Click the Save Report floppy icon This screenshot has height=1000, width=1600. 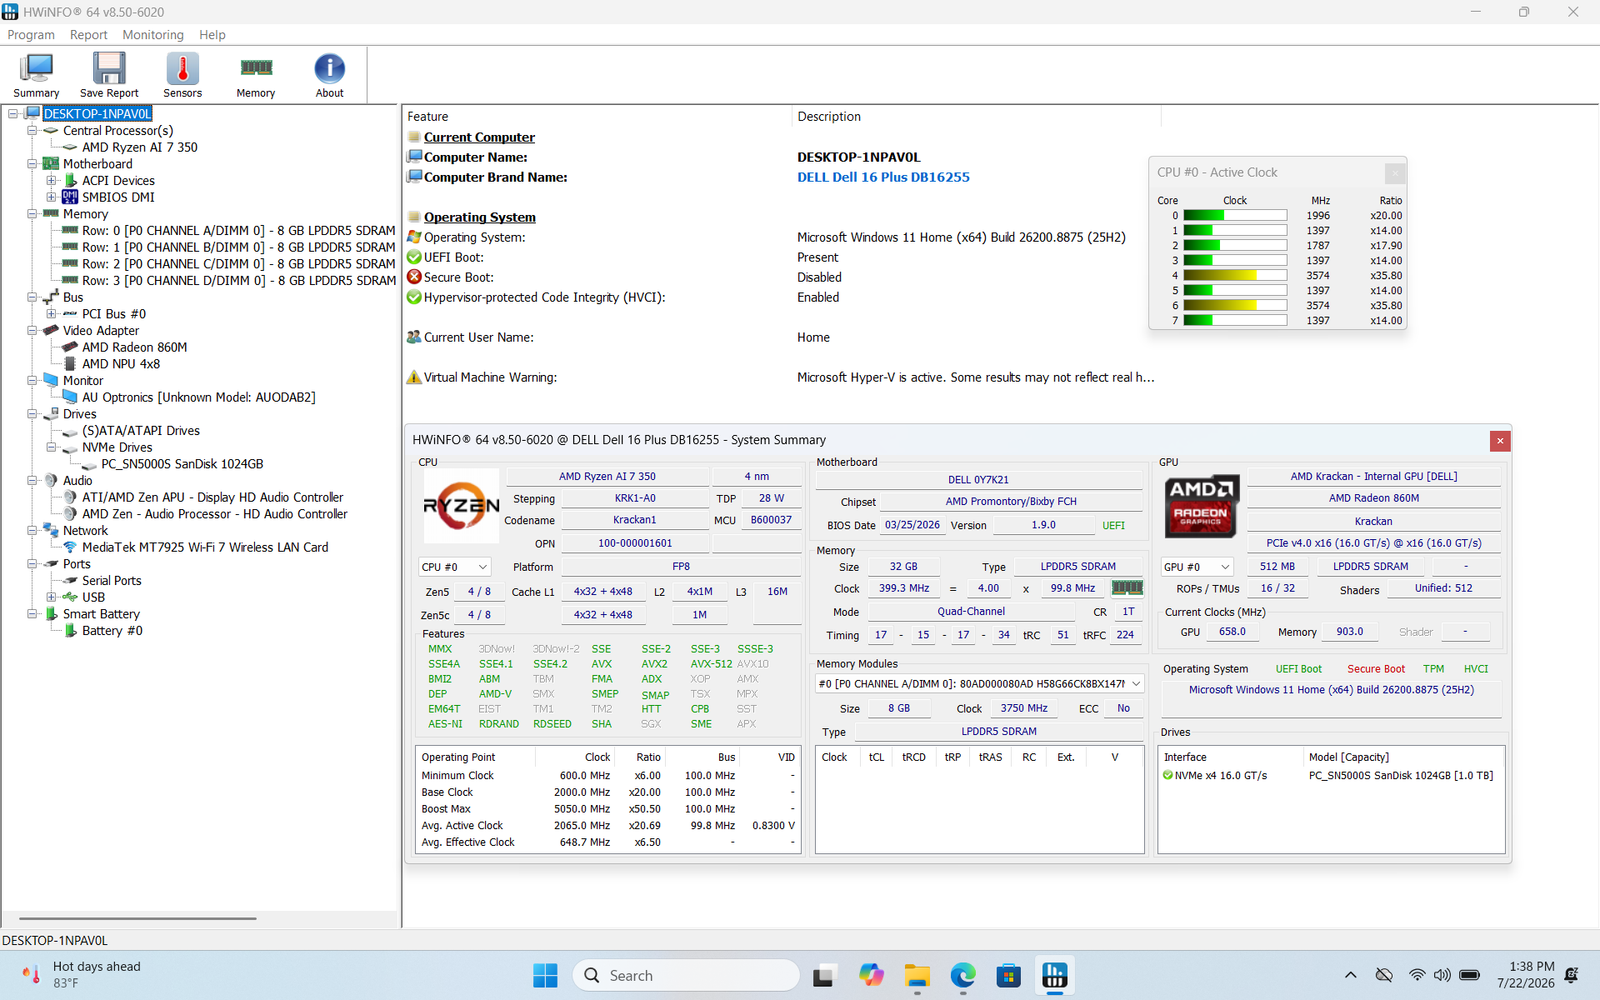(109, 75)
